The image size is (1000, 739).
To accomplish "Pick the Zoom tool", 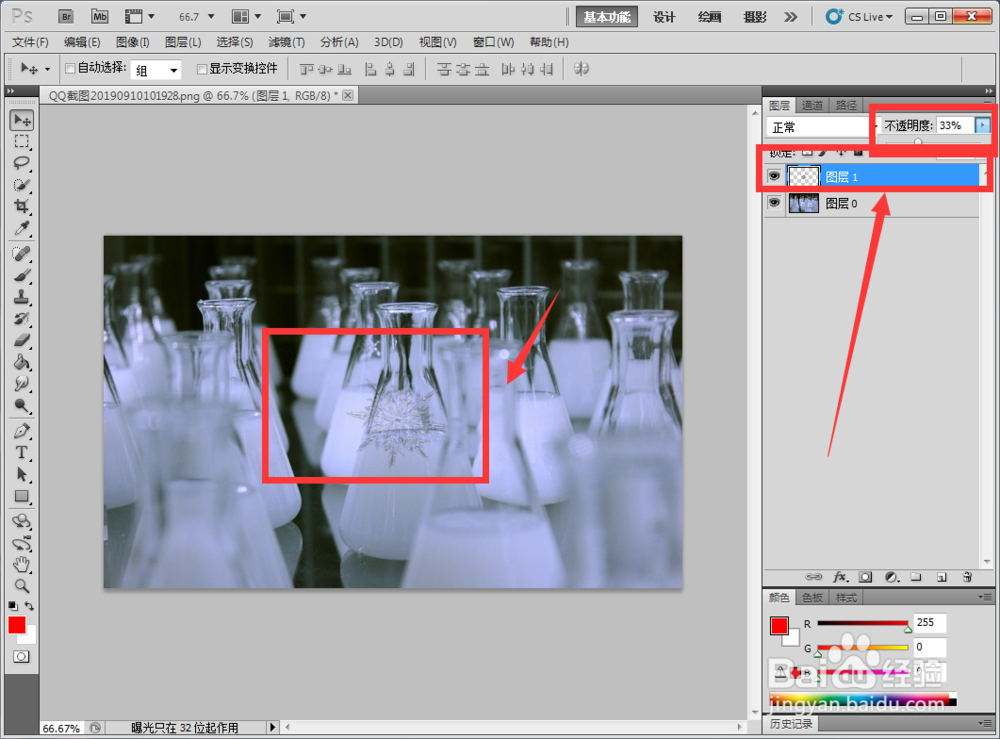I will pos(21,586).
